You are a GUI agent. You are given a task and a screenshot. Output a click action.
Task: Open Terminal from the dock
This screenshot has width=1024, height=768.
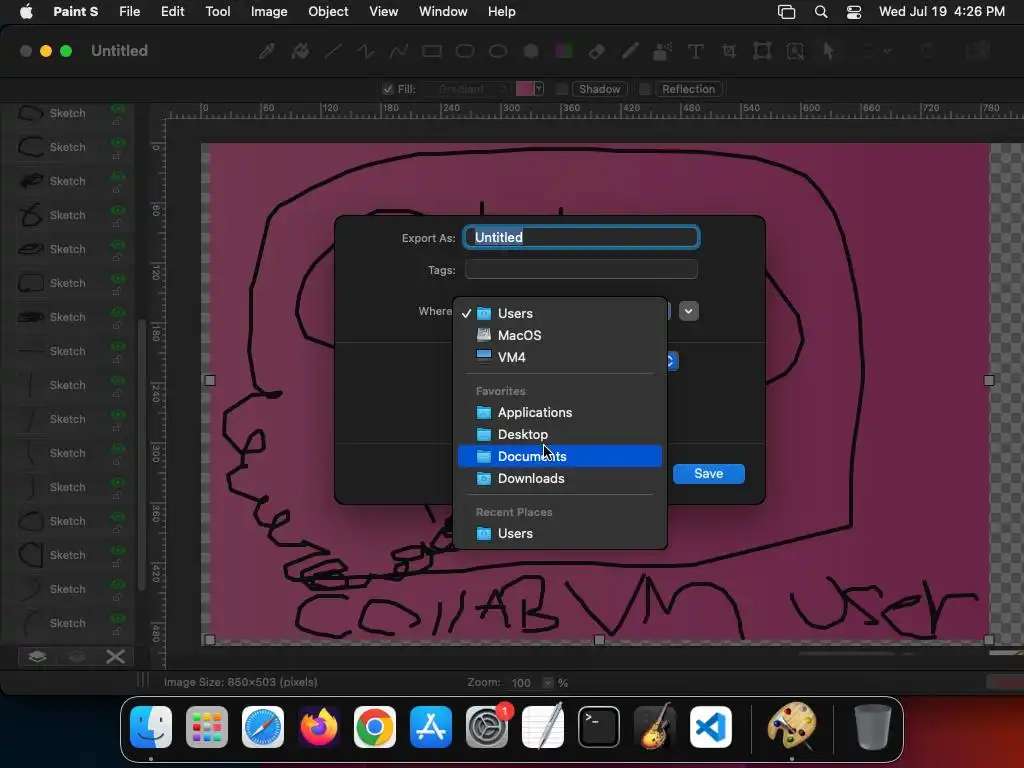[x=599, y=727]
